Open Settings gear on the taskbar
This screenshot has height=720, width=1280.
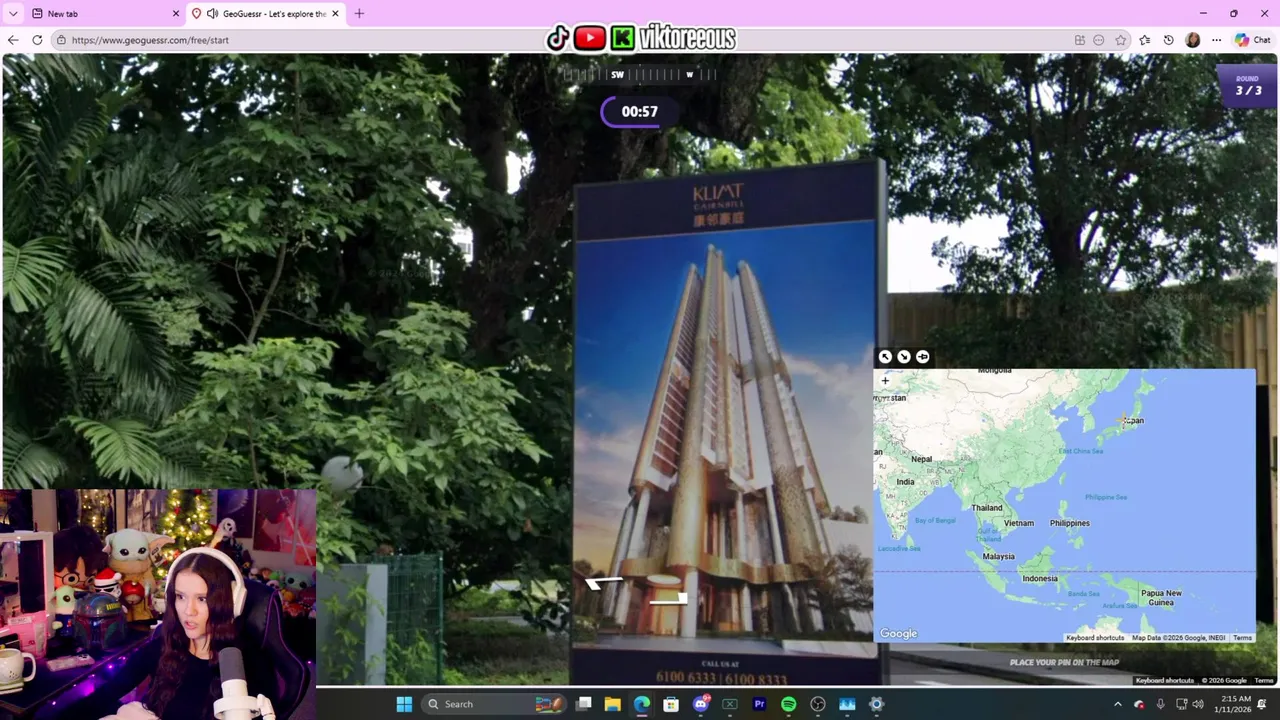click(x=876, y=704)
